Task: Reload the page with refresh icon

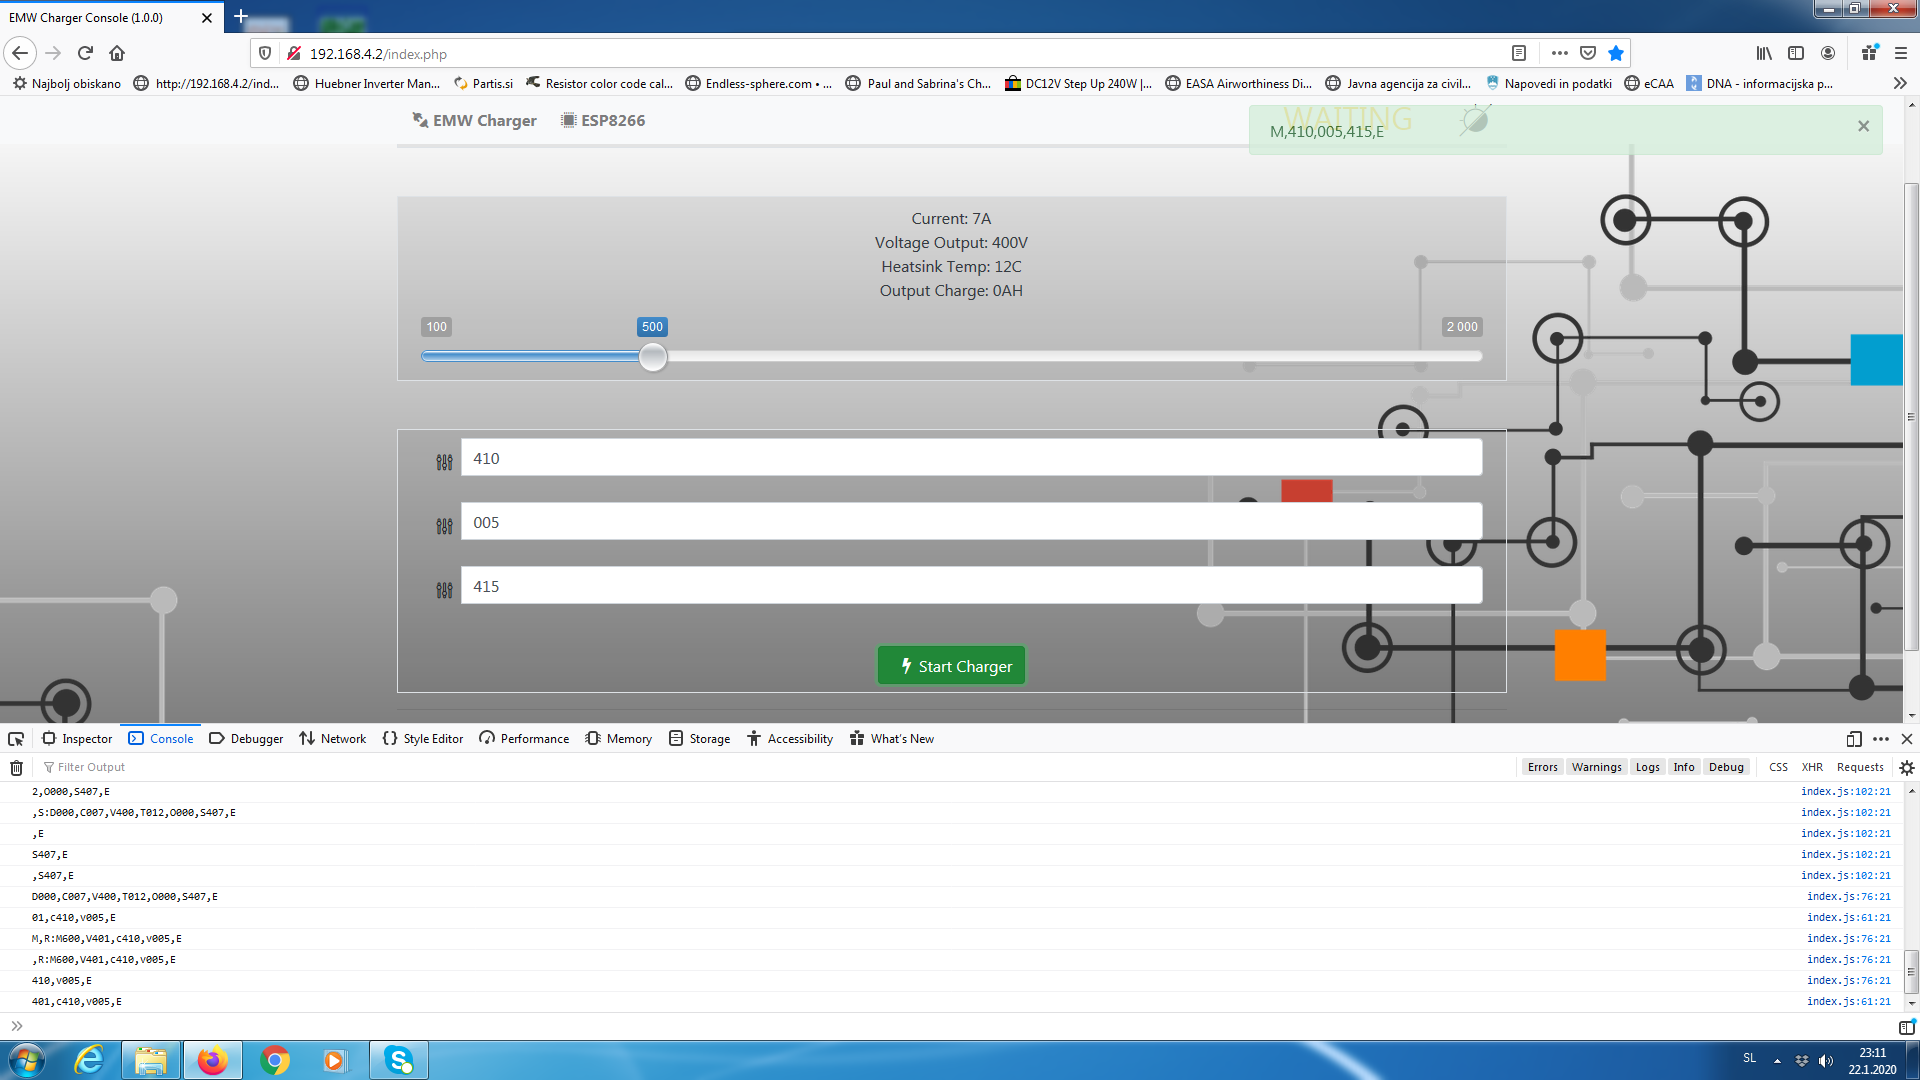Action: [85, 53]
